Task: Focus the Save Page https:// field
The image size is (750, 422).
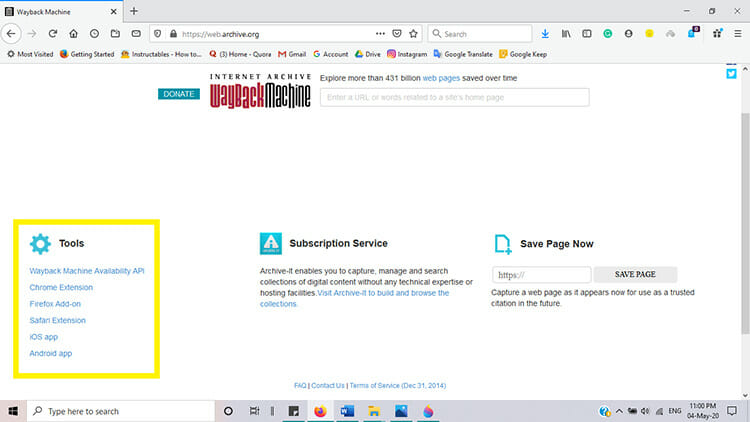Action: click(x=541, y=275)
